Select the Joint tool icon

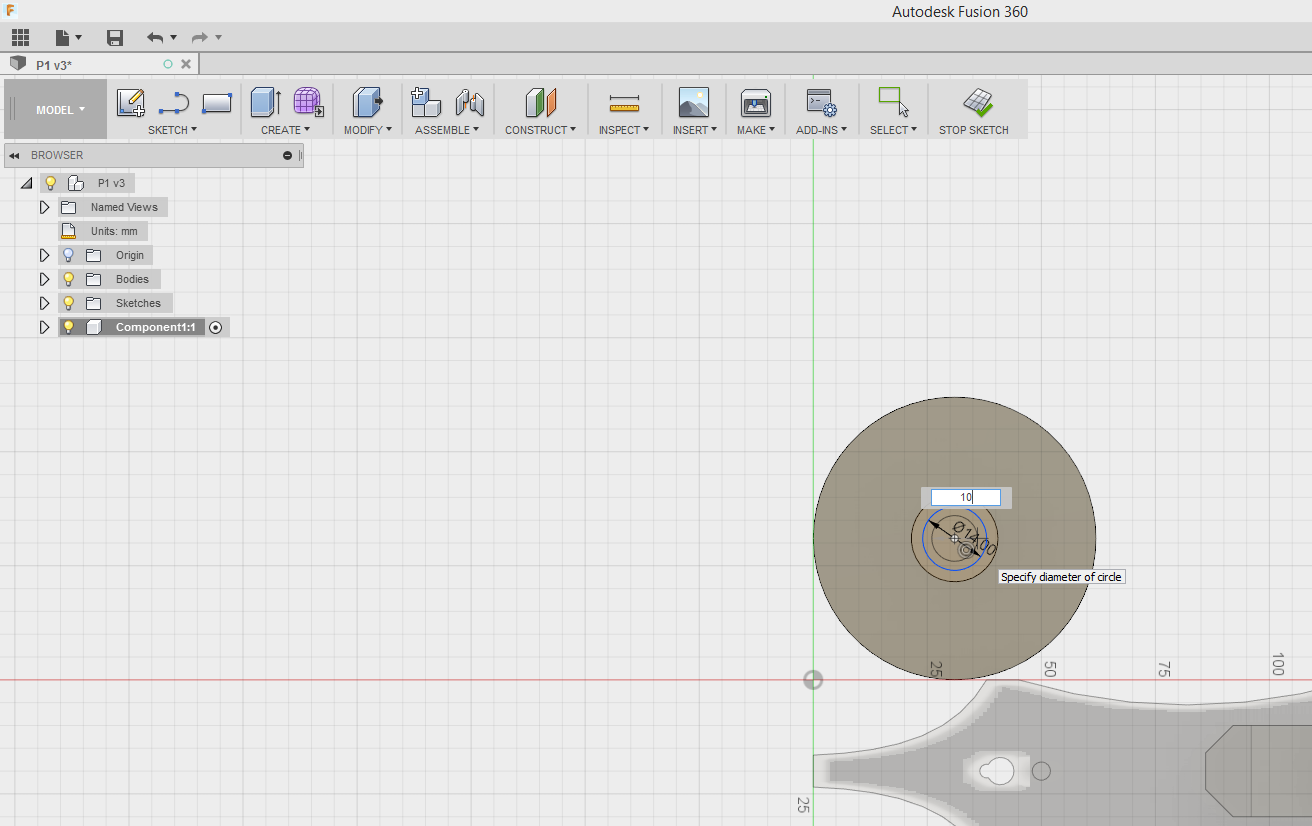(469, 102)
